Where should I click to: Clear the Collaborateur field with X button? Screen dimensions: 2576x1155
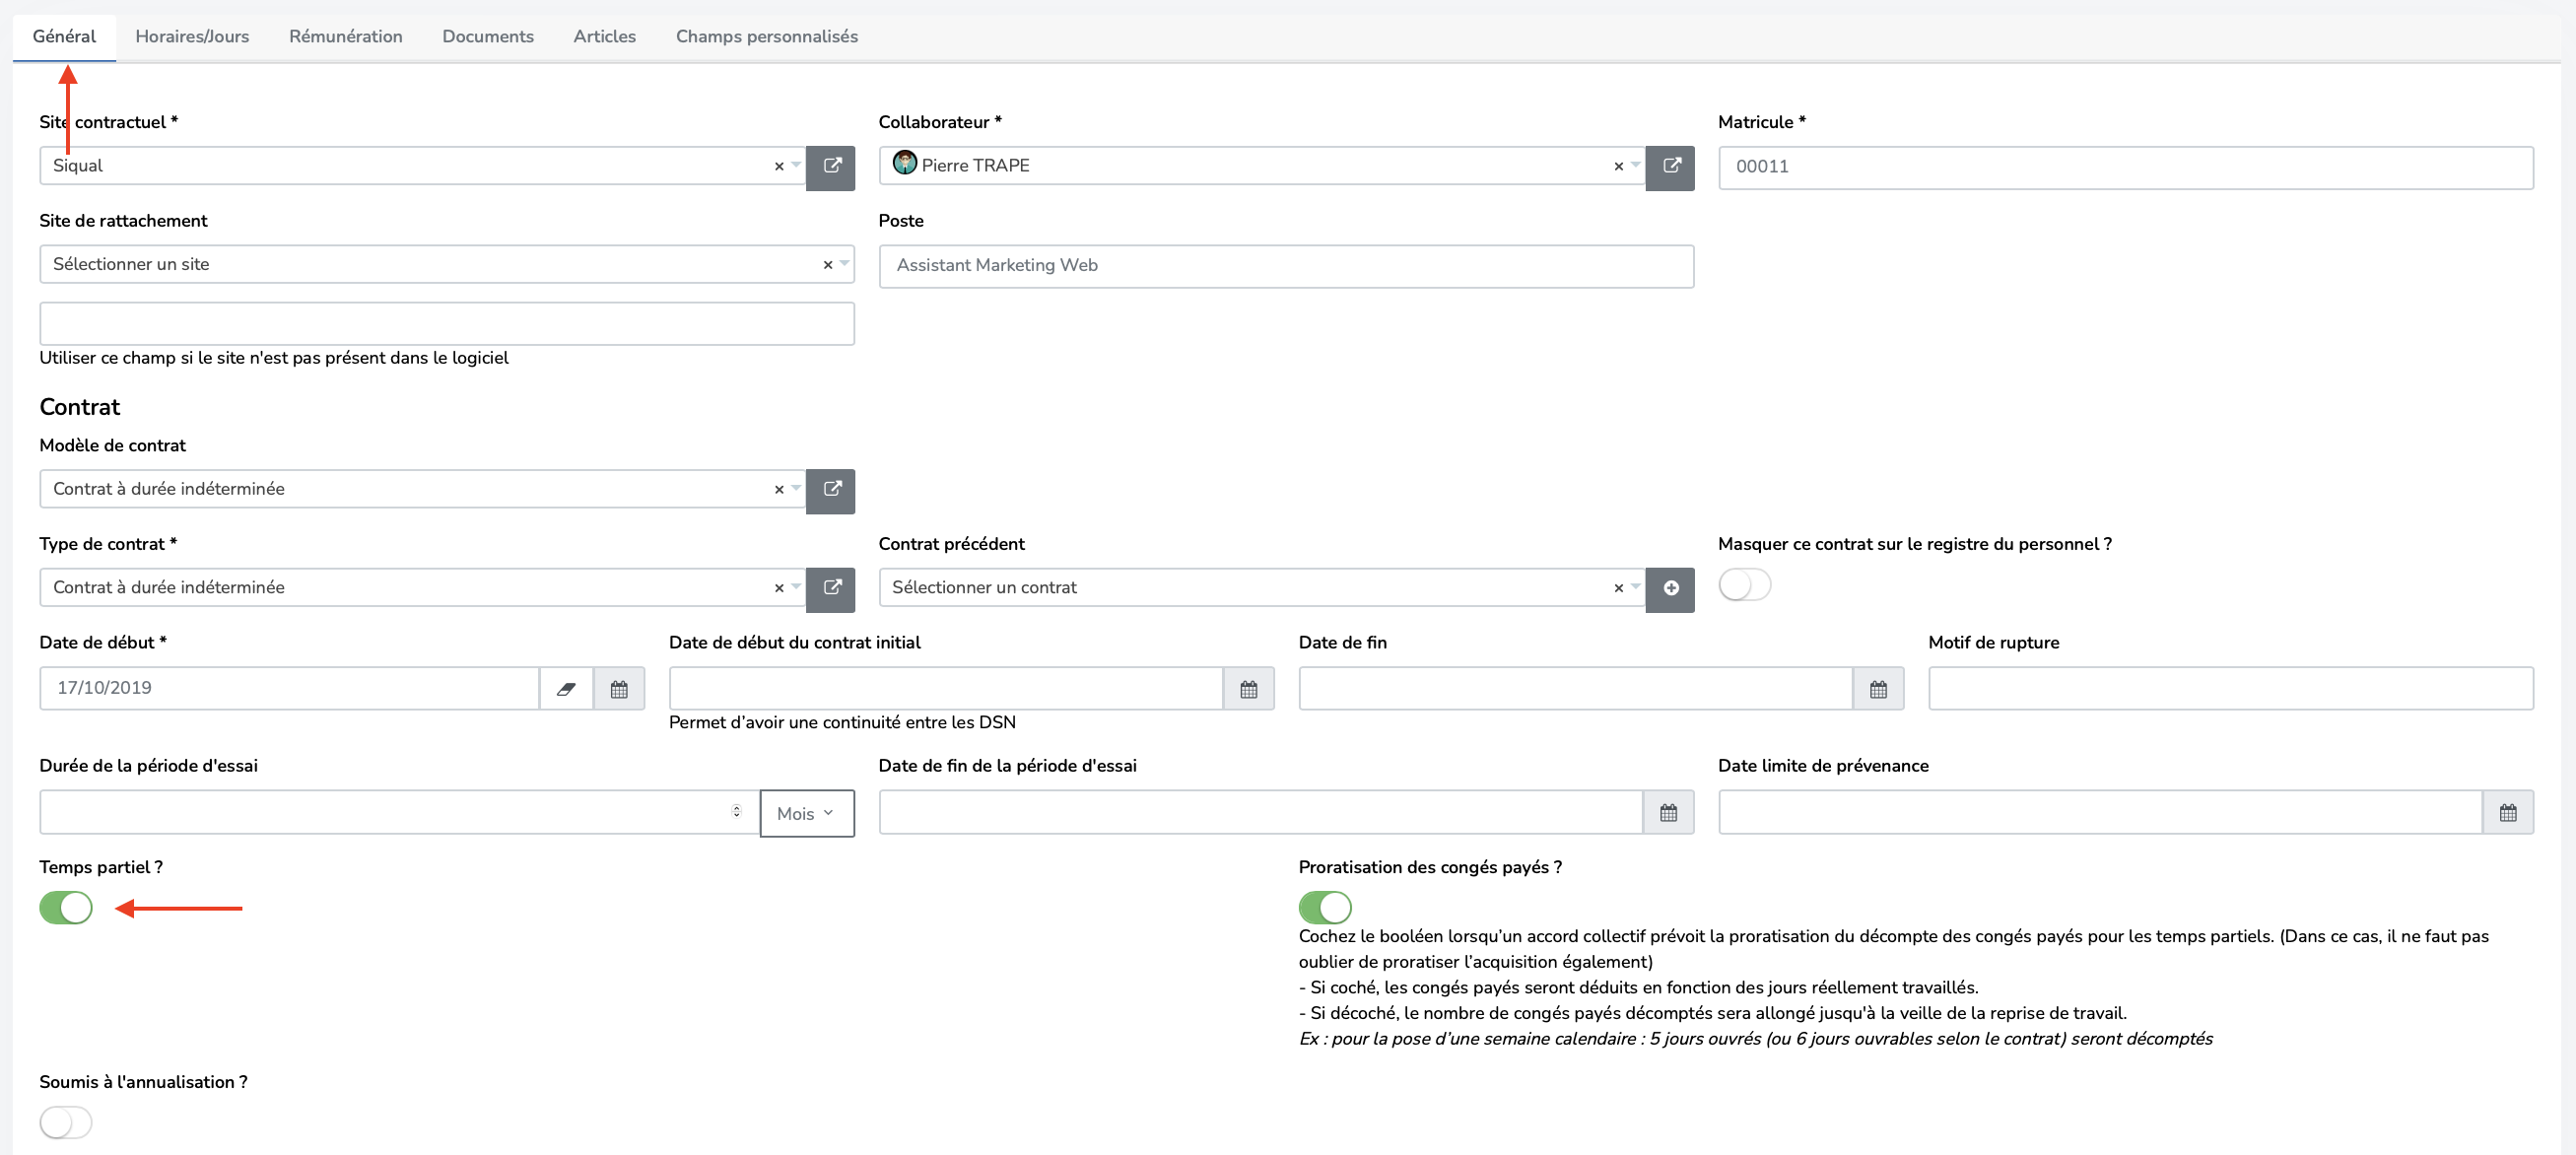pyautogui.click(x=1618, y=166)
